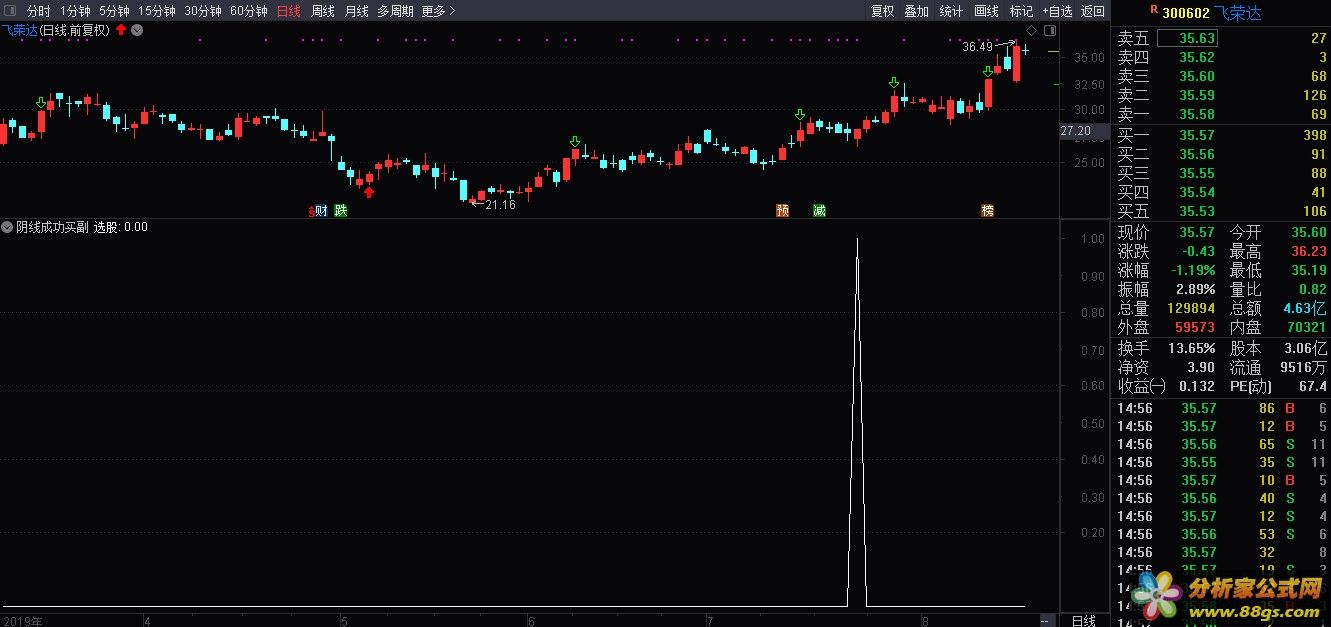Click the 阴线成功买副 indicator label

[52, 227]
